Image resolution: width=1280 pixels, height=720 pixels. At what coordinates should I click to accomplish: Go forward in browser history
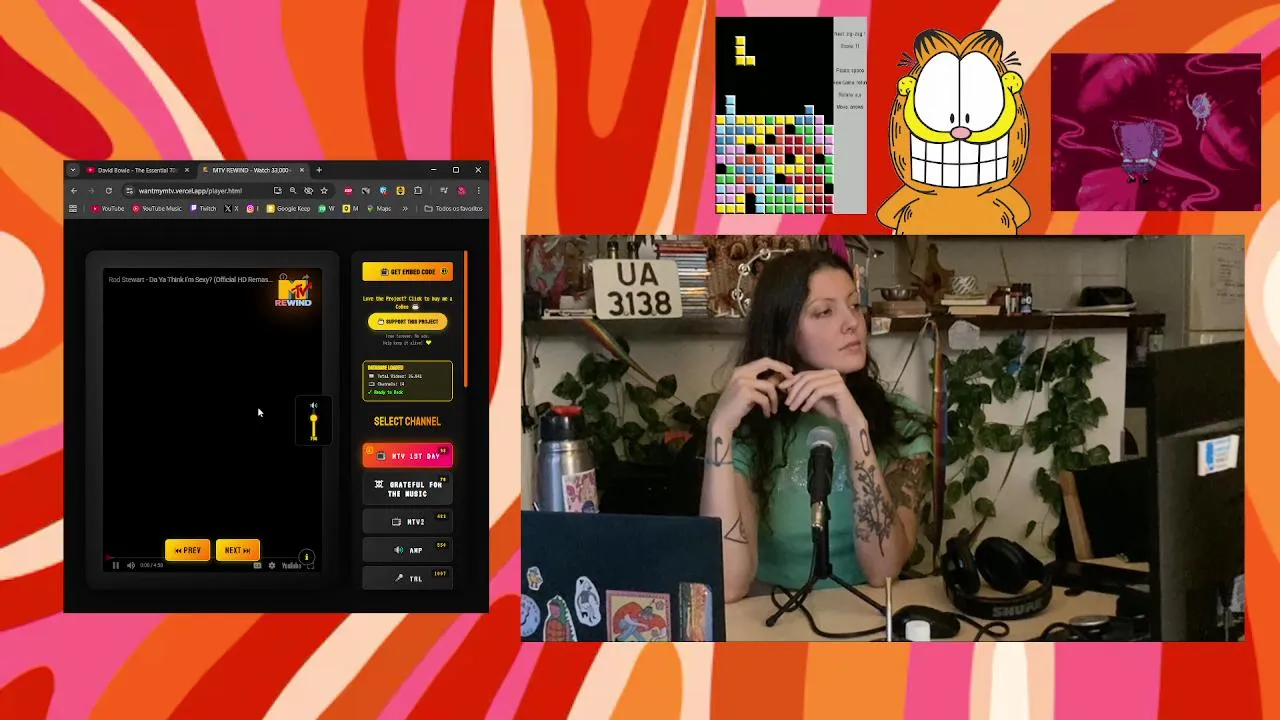coord(91,191)
